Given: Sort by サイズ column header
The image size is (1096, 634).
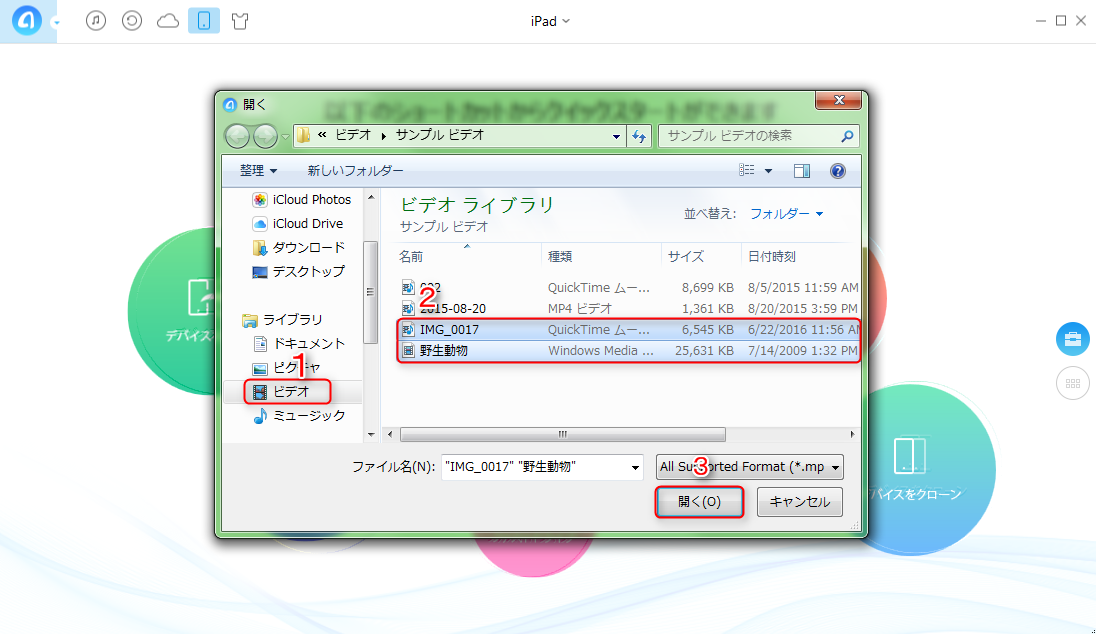Looking at the screenshot, I should click(x=701, y=256).
